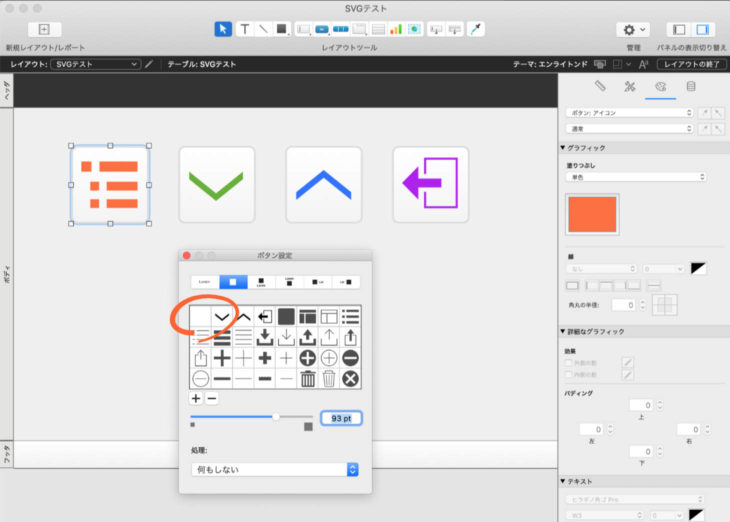The height and width of the screenshot is (522, 730).
Task: Click the pencil edit layout icon
Action: pyautogui.click(x=150, y=64)
